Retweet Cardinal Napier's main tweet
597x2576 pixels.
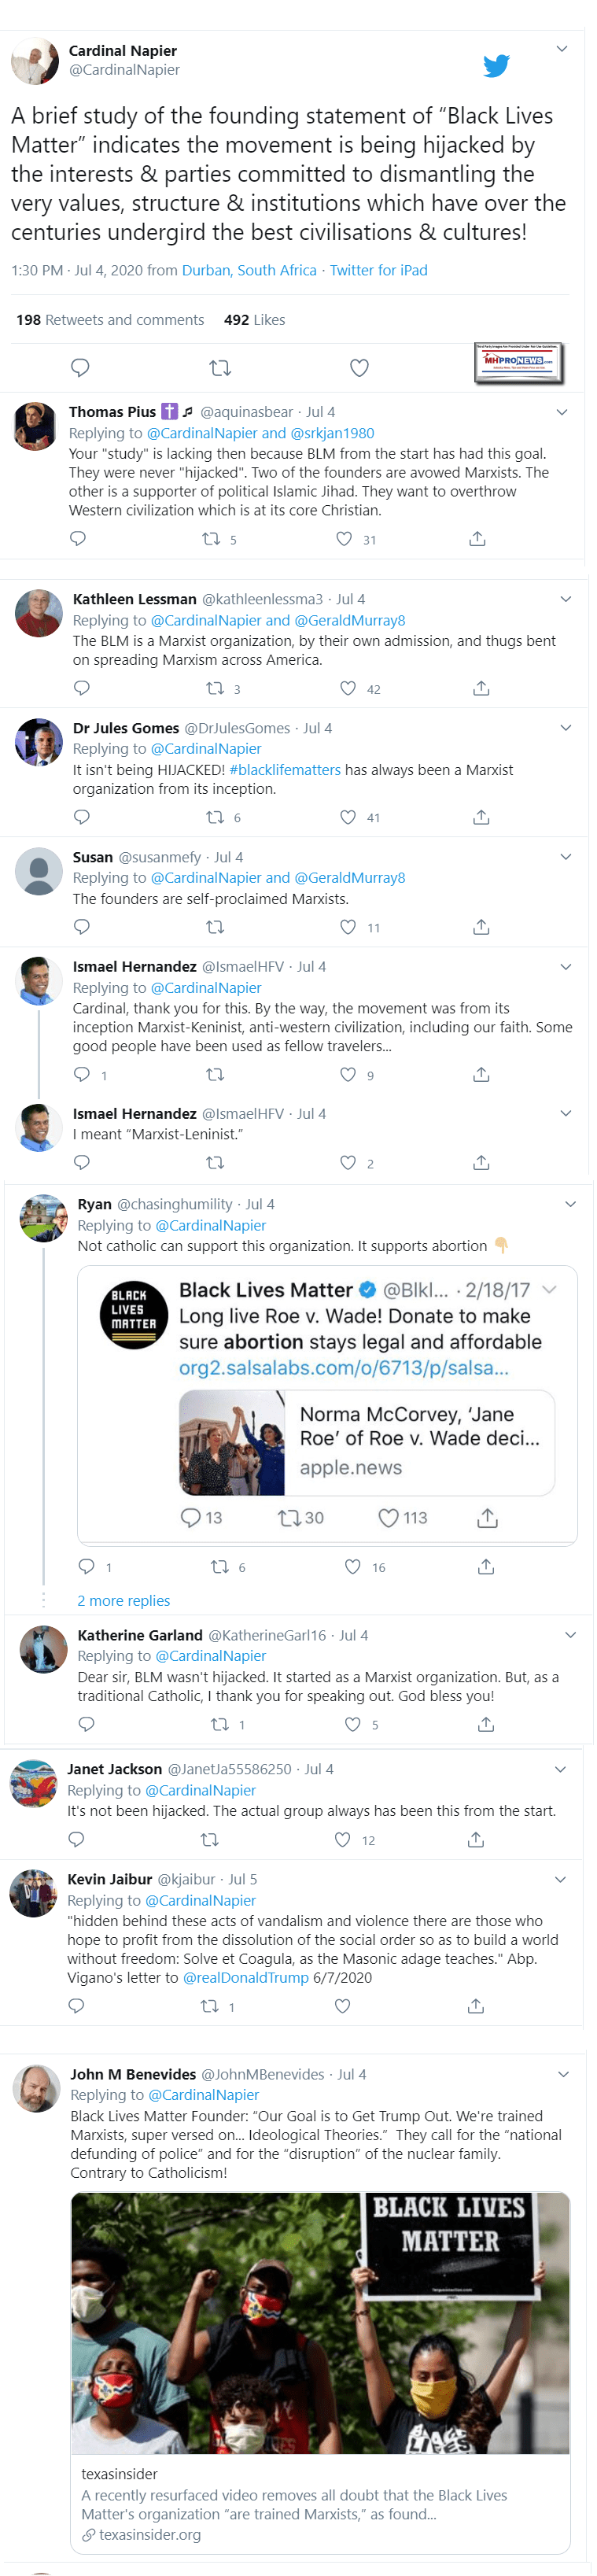(x=220, y=368)
